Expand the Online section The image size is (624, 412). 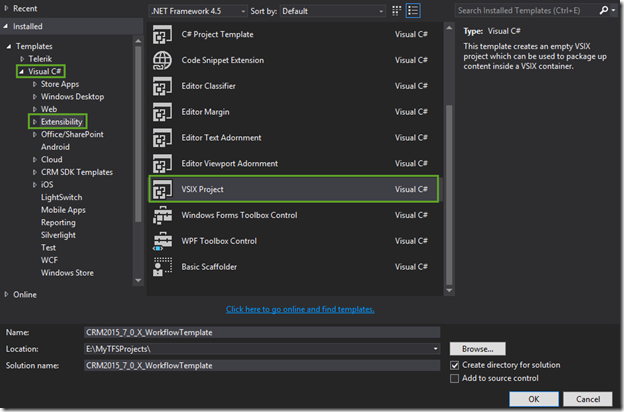(x=6, y=295)
